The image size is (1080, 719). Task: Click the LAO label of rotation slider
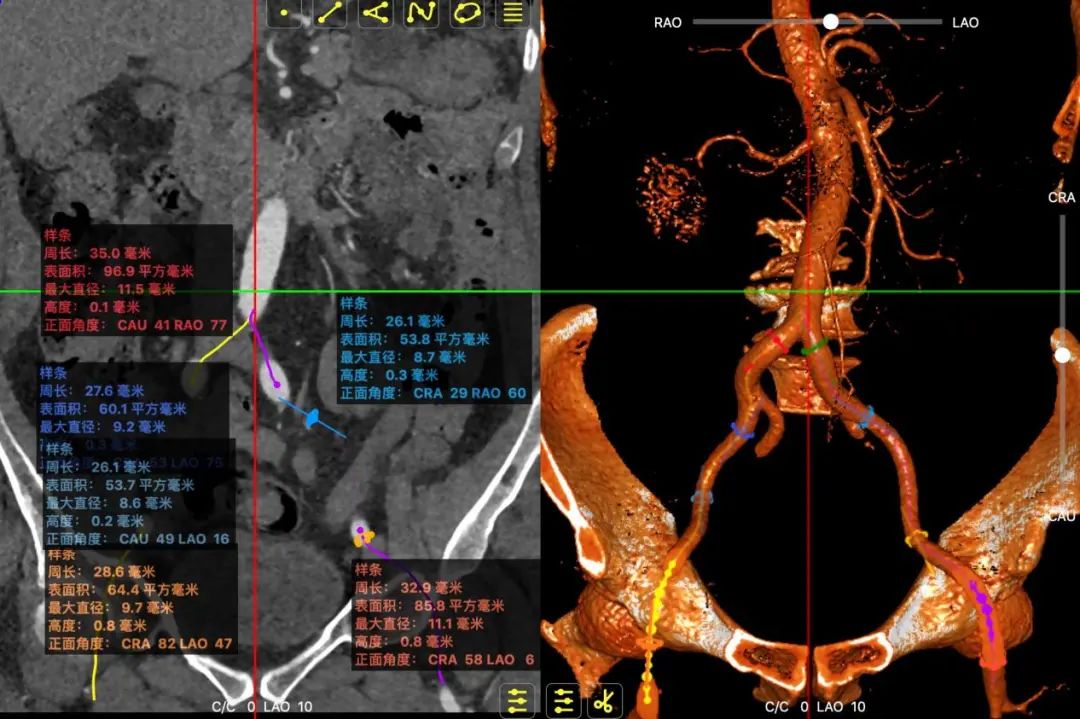[x=965, y=22]
